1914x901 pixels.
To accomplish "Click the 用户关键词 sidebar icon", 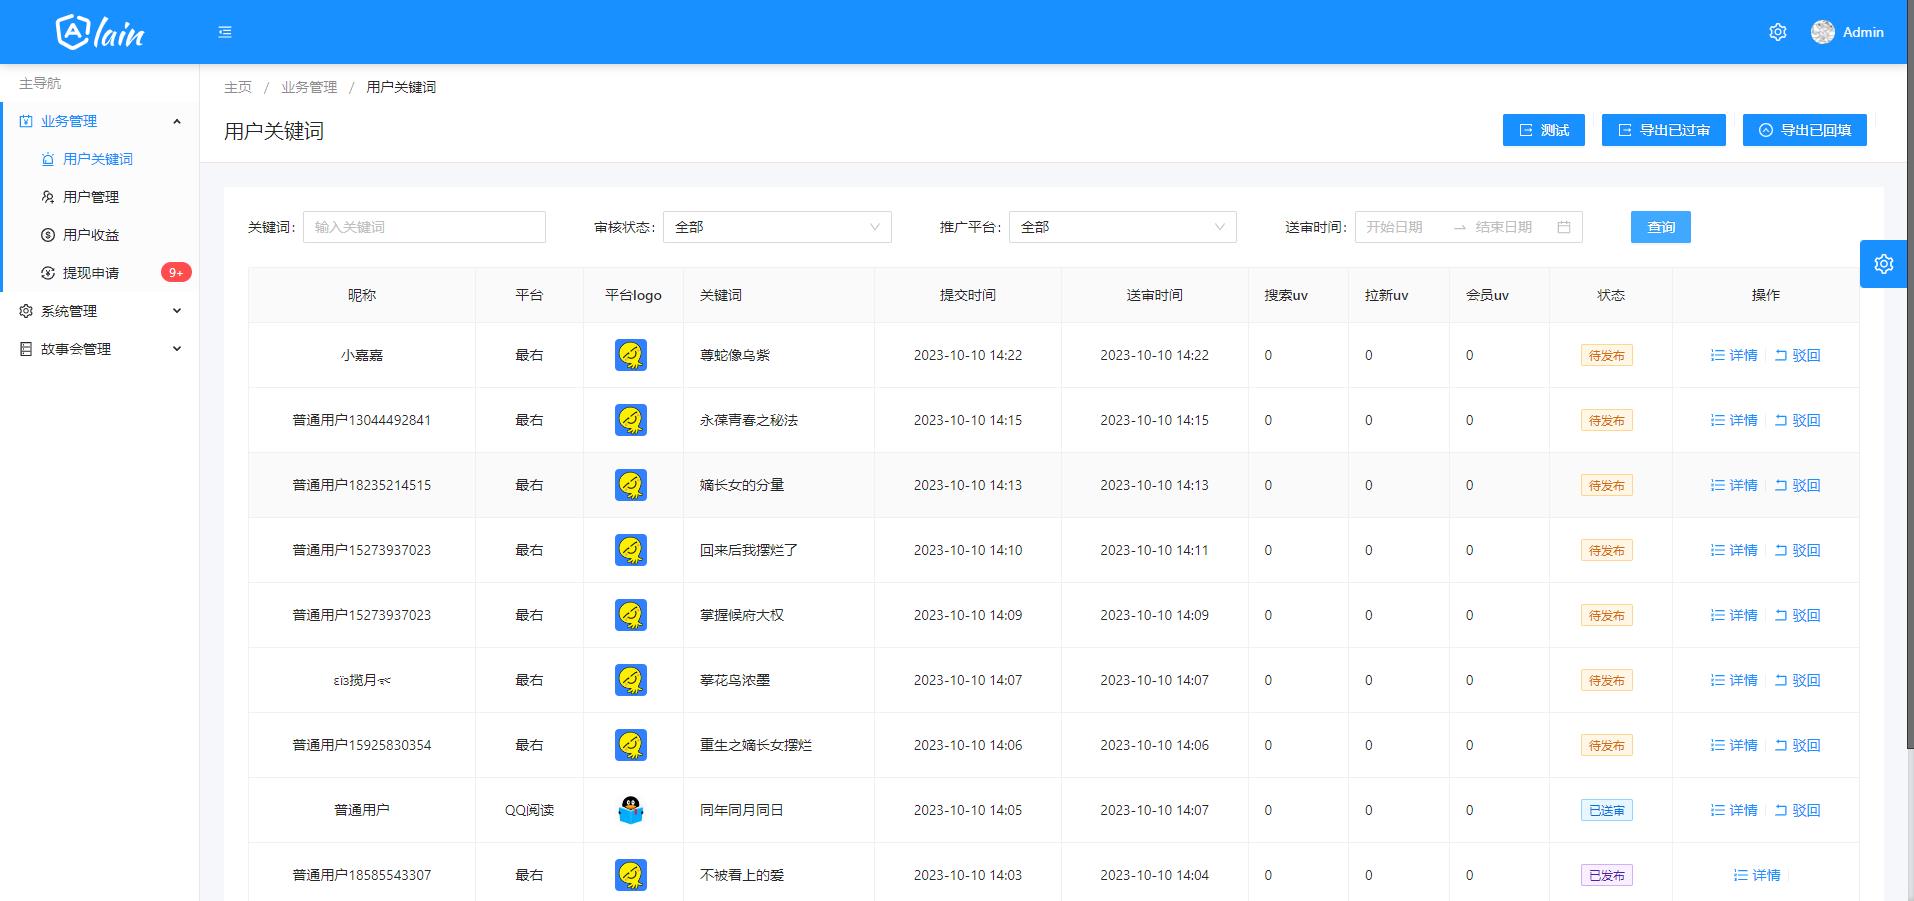I will (48, 159).
